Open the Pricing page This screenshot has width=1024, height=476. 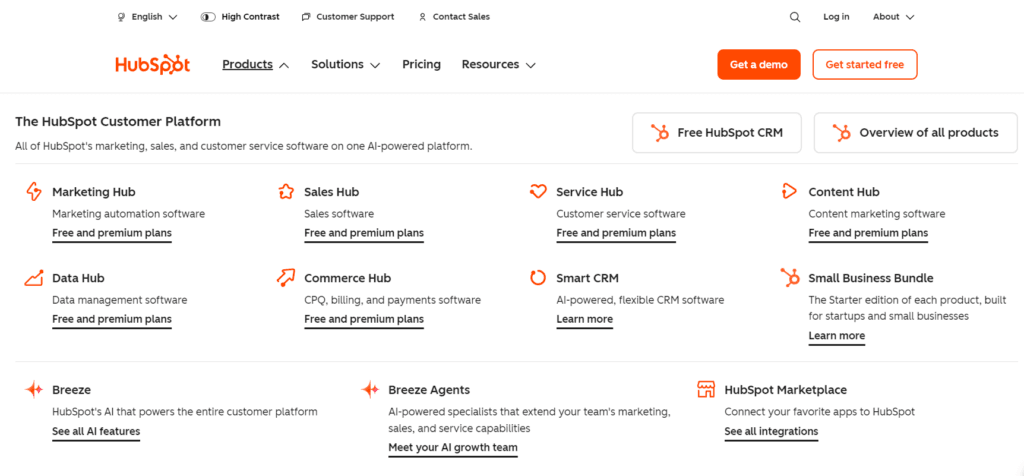point(421,65)
